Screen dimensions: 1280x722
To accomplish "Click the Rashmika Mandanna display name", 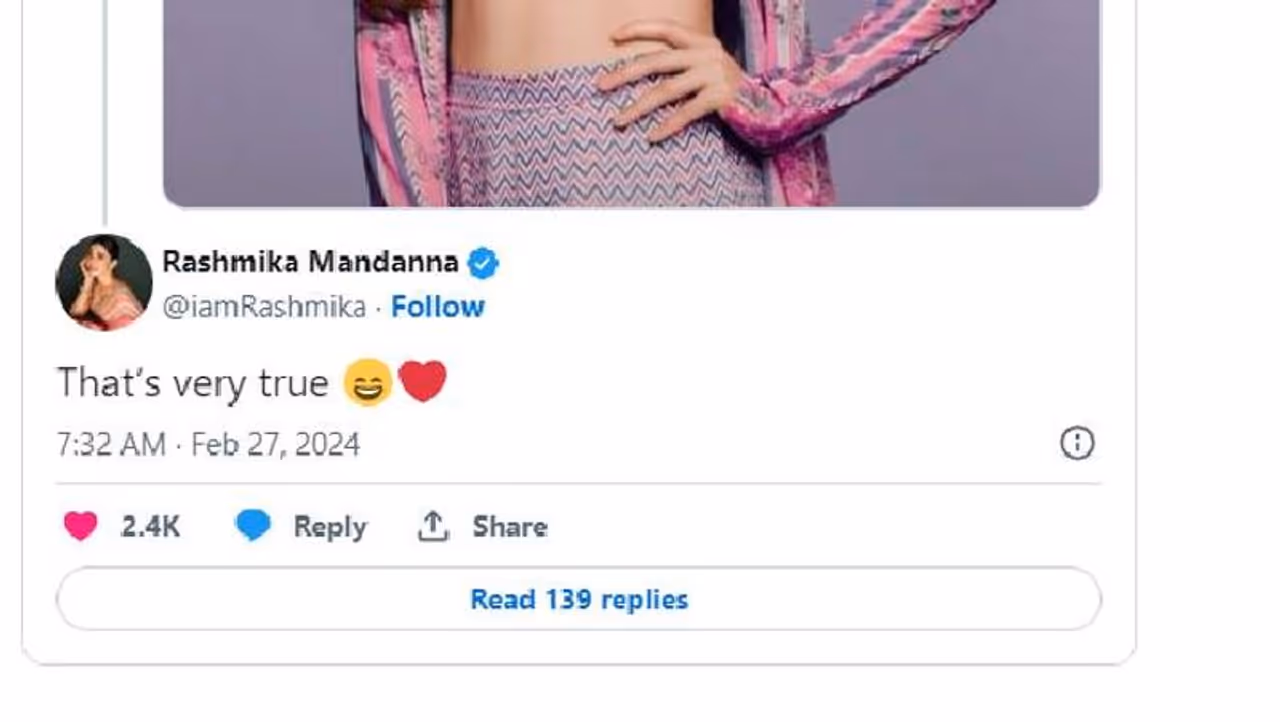I will pos(310,262).
